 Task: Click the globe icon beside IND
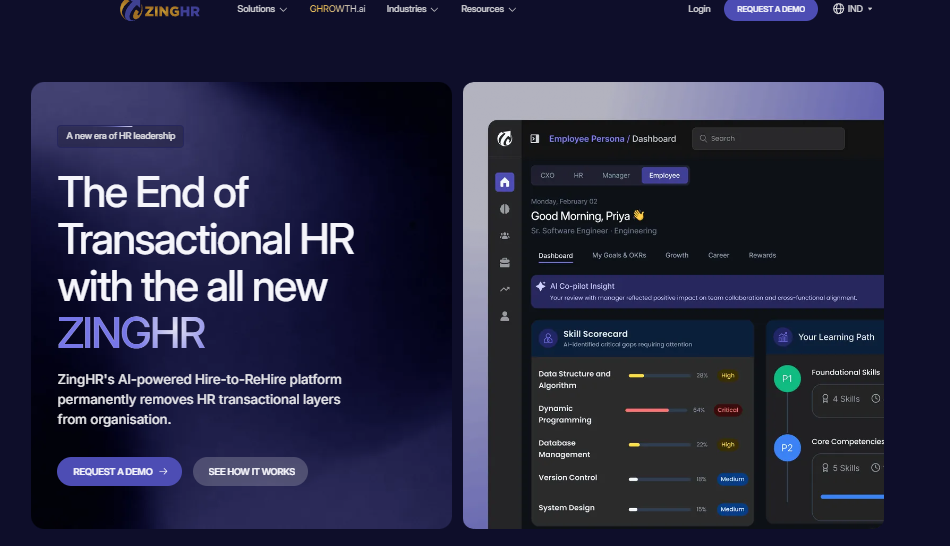tap(839, 9)
